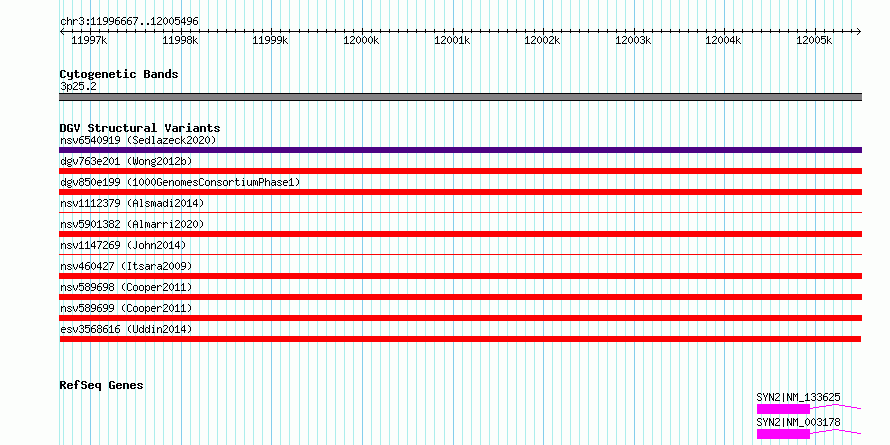This screenshot has width=890, height=445.
Task: Click the ruler's left arrowhead
Action: click(x=62, y=32)
